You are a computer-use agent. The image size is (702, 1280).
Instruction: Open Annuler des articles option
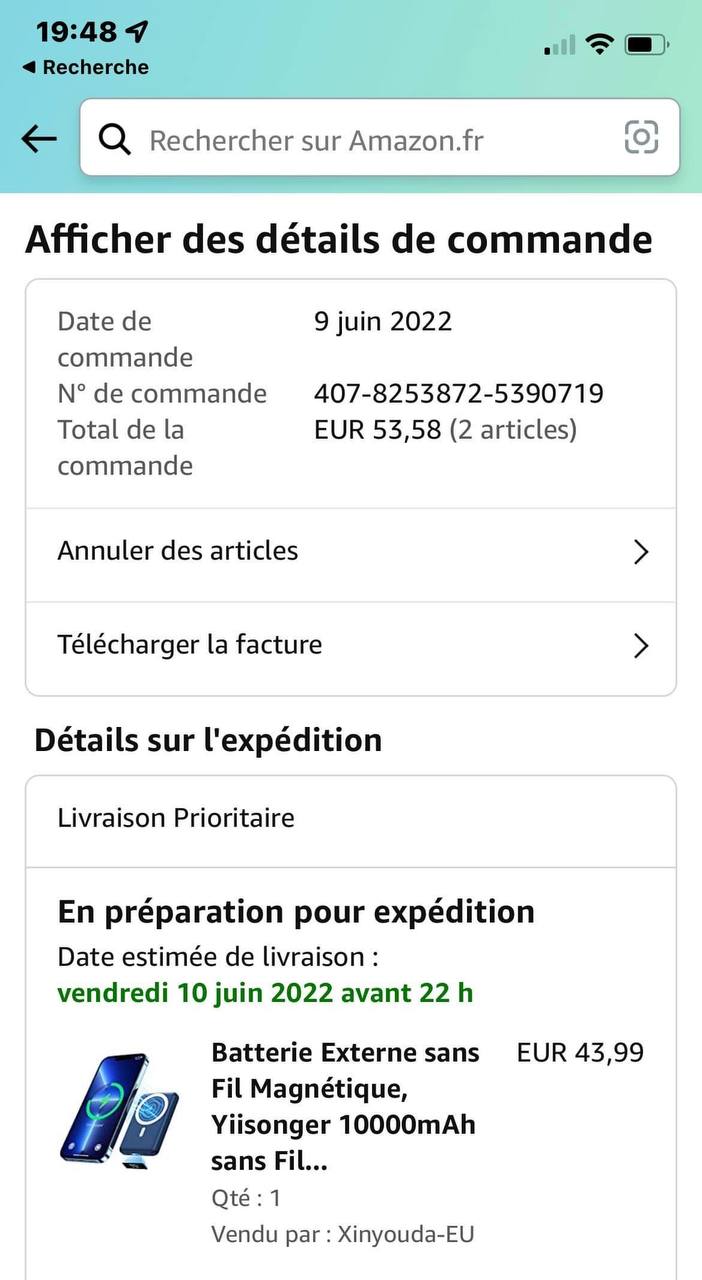coord(178,551)
